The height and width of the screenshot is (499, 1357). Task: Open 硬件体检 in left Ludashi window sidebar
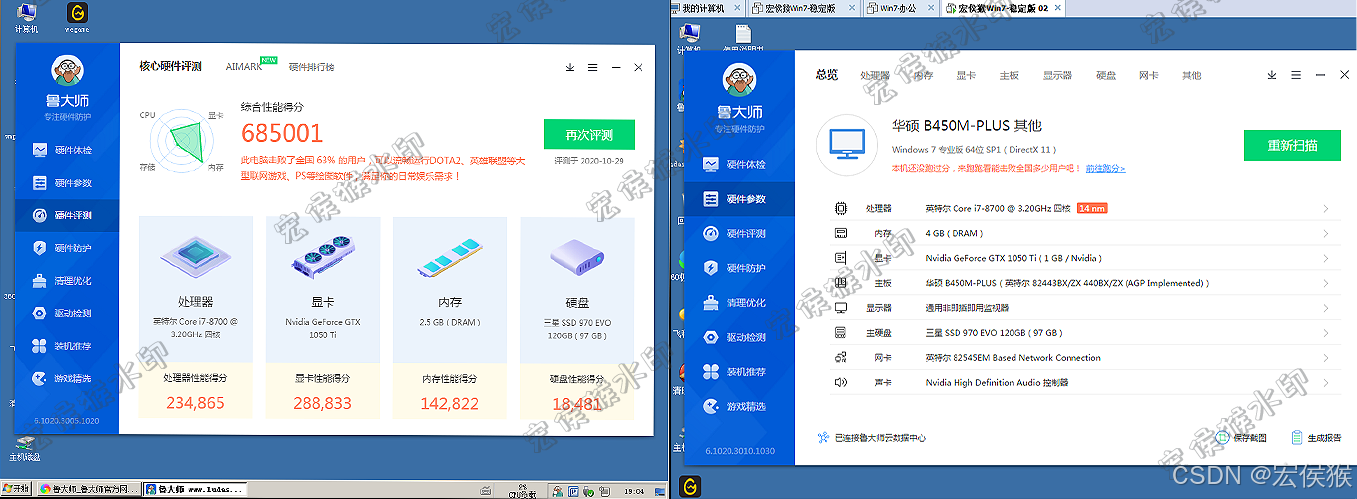[x=66, y=150]
